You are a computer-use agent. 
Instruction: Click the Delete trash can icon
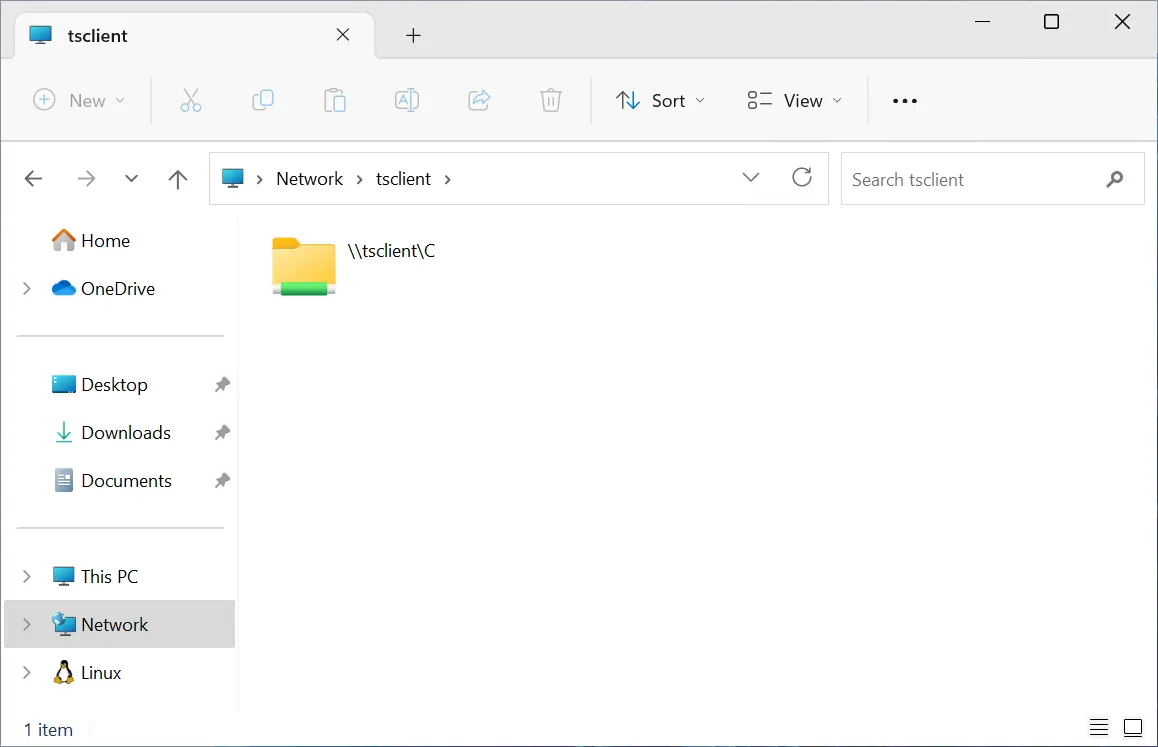(551, 100)
